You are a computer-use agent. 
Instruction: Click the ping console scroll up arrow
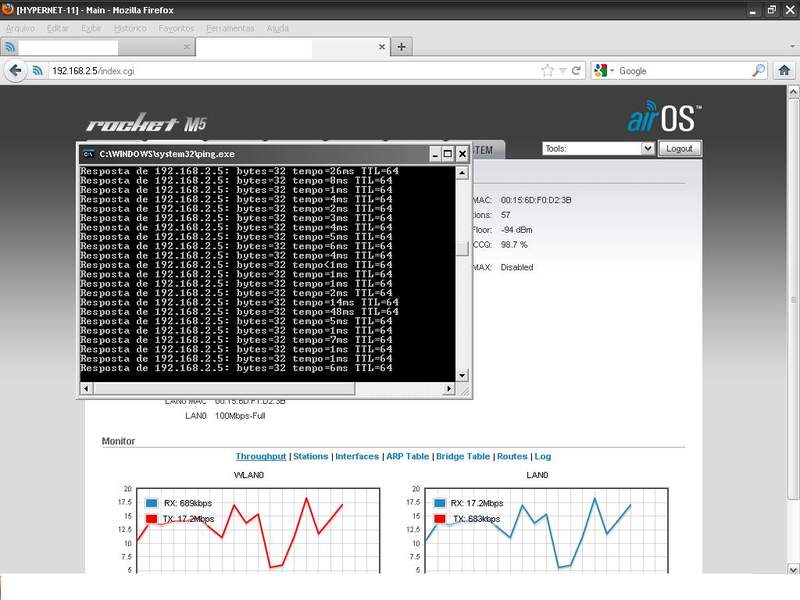click(x=462, y=173)
